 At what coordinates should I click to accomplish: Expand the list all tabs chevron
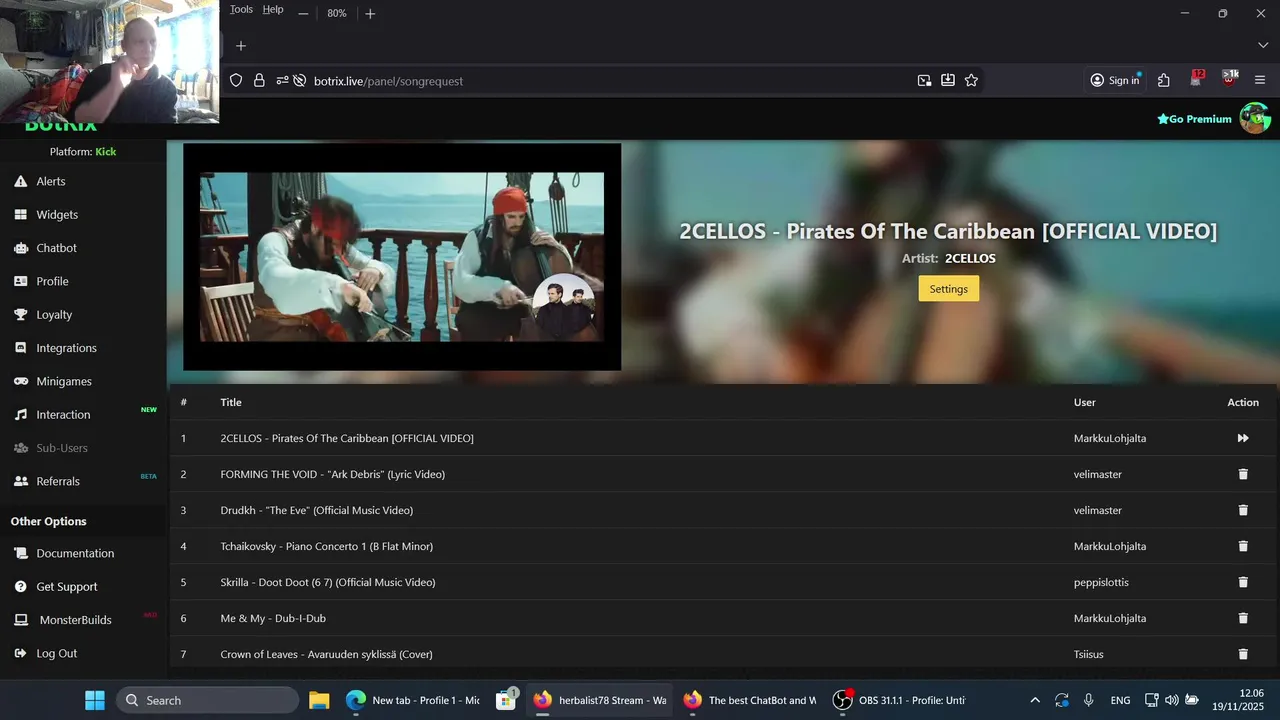1262,45
